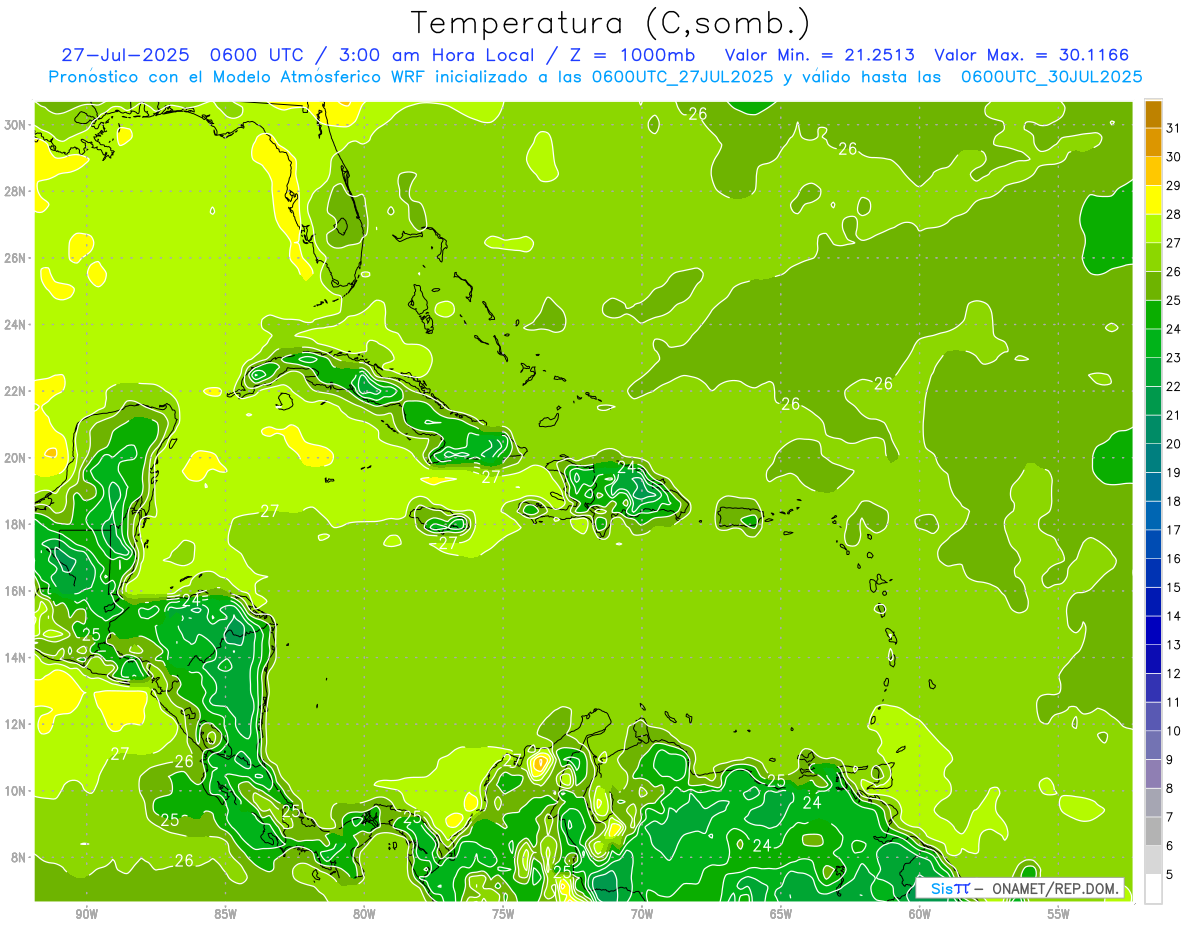The height and width of the screenshot is (927, 1200).
Task: Click the '26N' latitude axis label
Action: (16, 258)
